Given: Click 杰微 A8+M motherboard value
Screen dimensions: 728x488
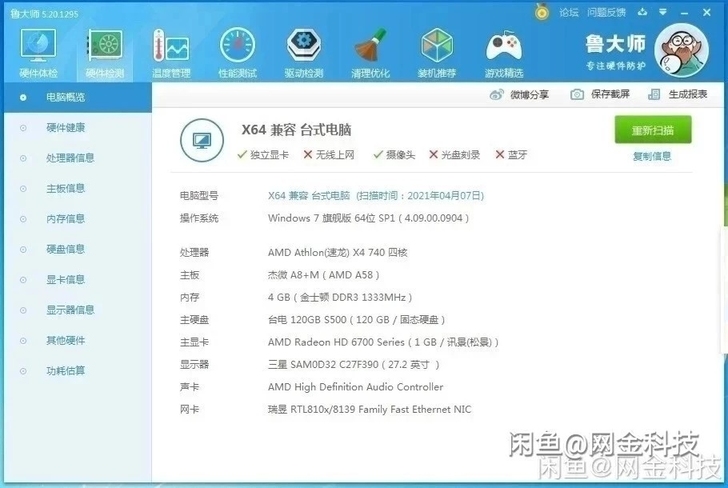Looking at the screenshot, I should tap(324, 275).
